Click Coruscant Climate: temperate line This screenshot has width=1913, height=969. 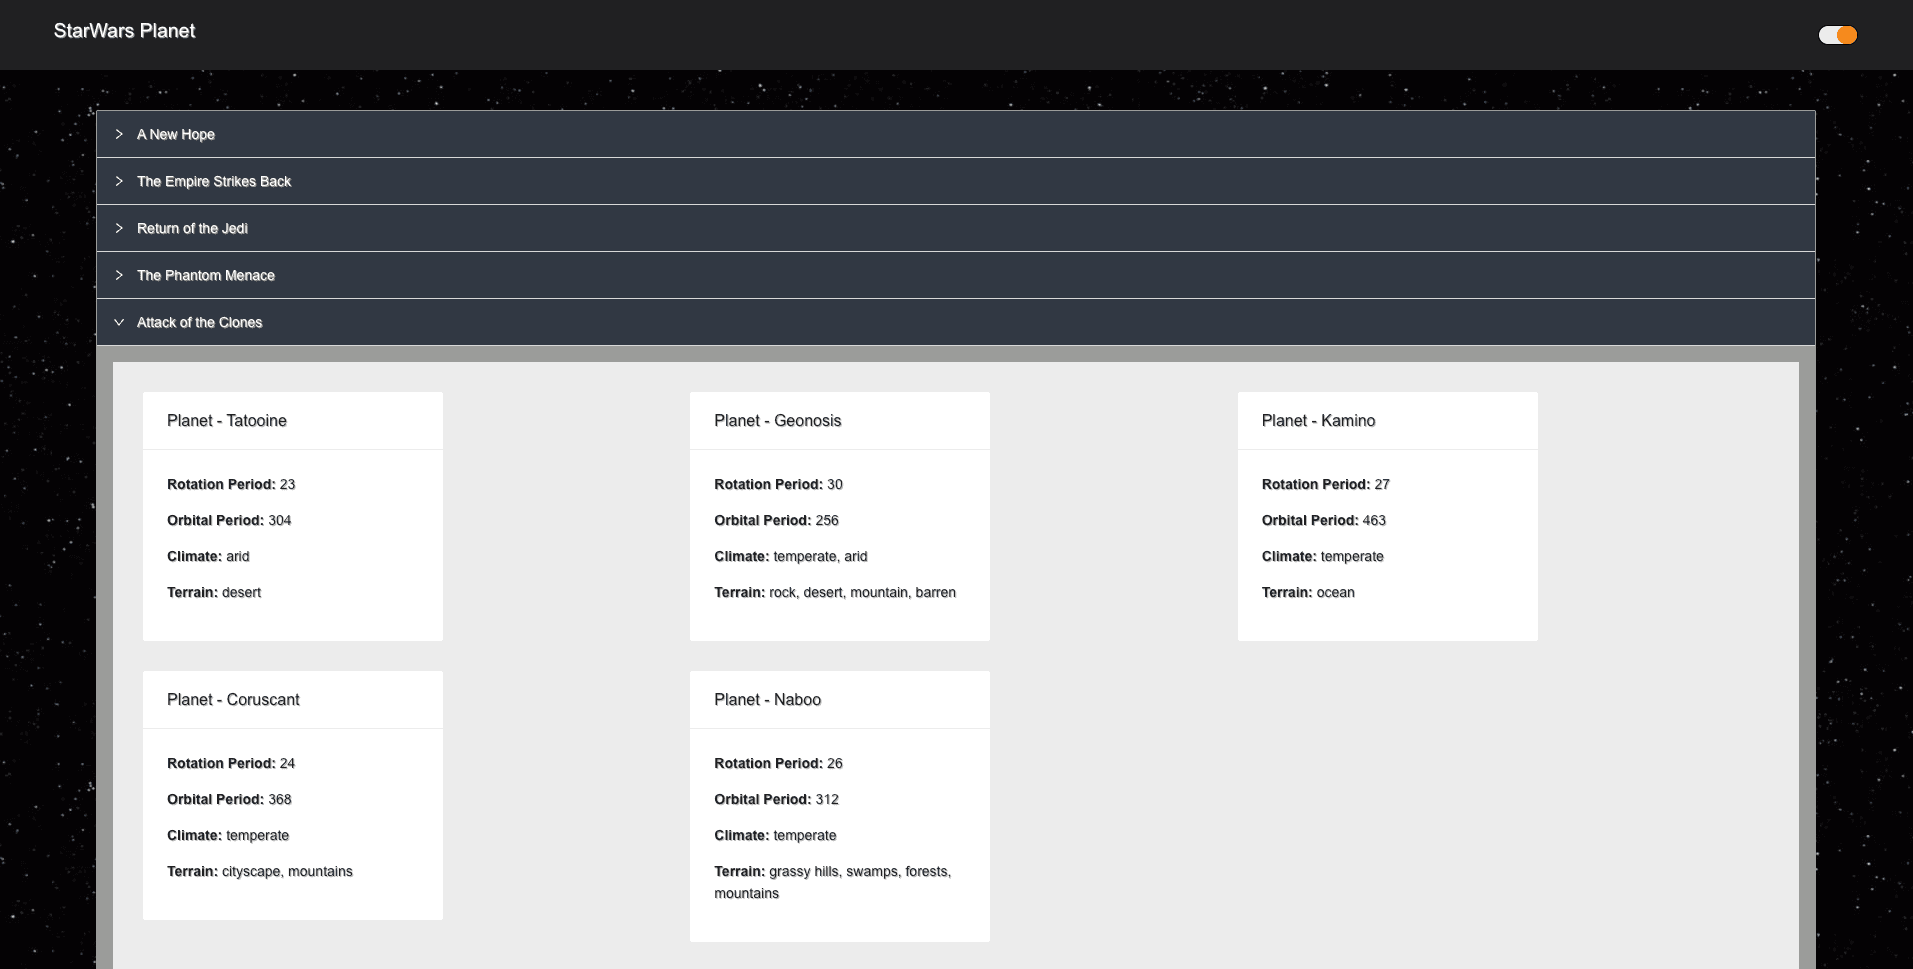(x=228, y=835)
